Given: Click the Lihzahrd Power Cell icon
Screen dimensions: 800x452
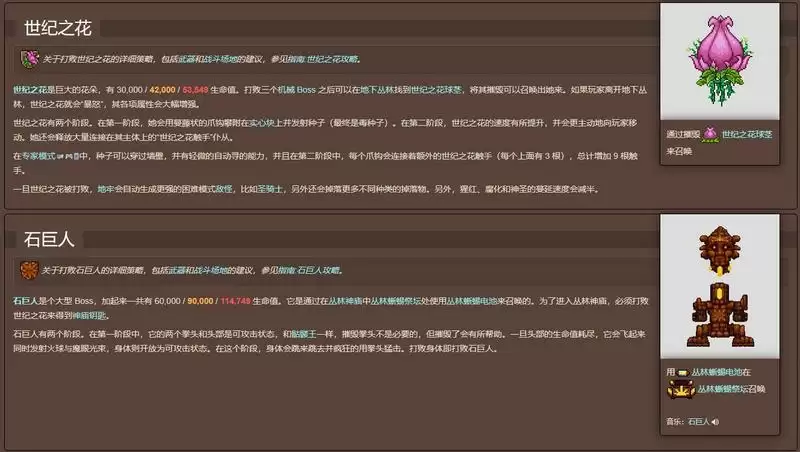Looking at the screenshot, I should pyautogui.click(x=682, y=372).
